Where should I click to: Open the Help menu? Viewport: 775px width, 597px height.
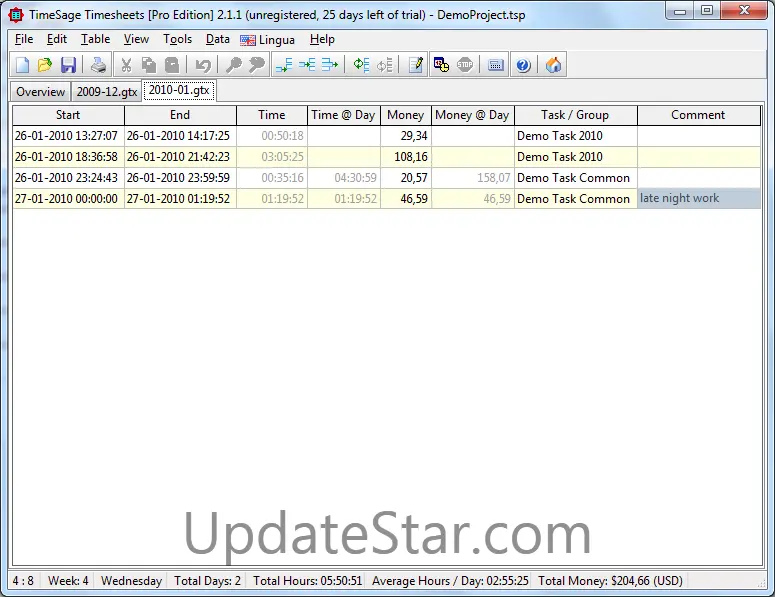(x=322, y=39)
